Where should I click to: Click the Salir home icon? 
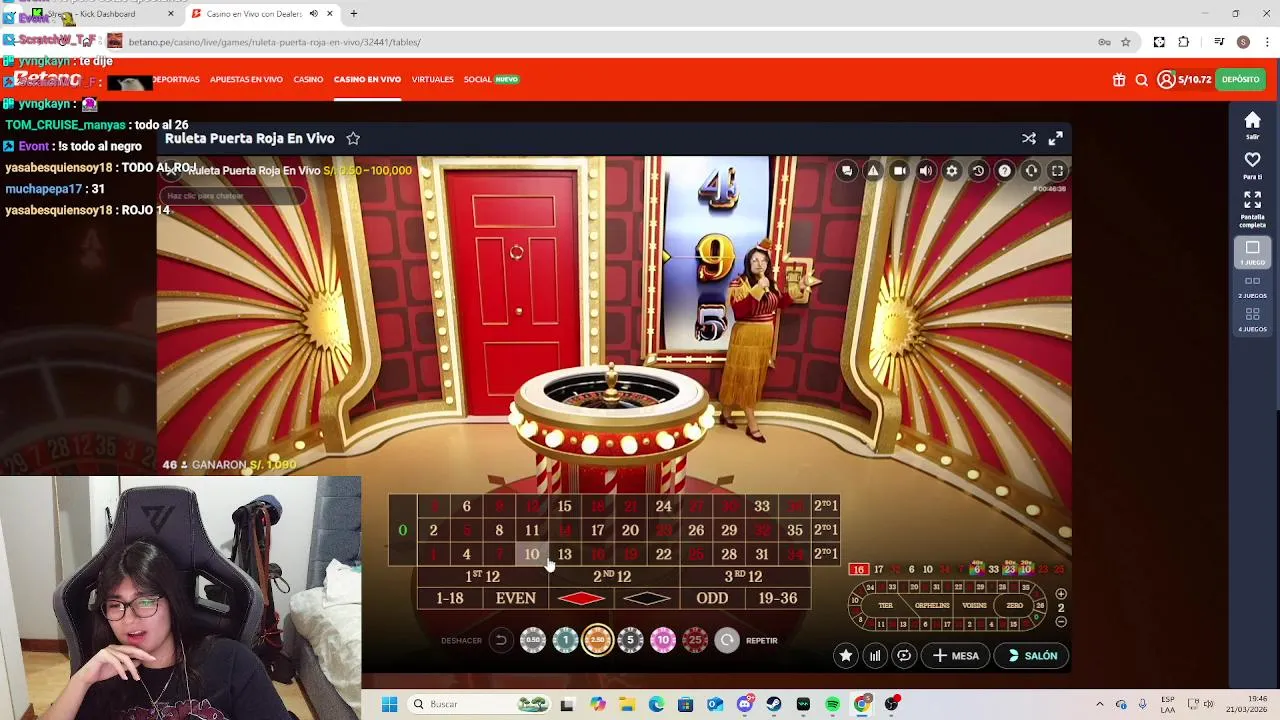1252,125
